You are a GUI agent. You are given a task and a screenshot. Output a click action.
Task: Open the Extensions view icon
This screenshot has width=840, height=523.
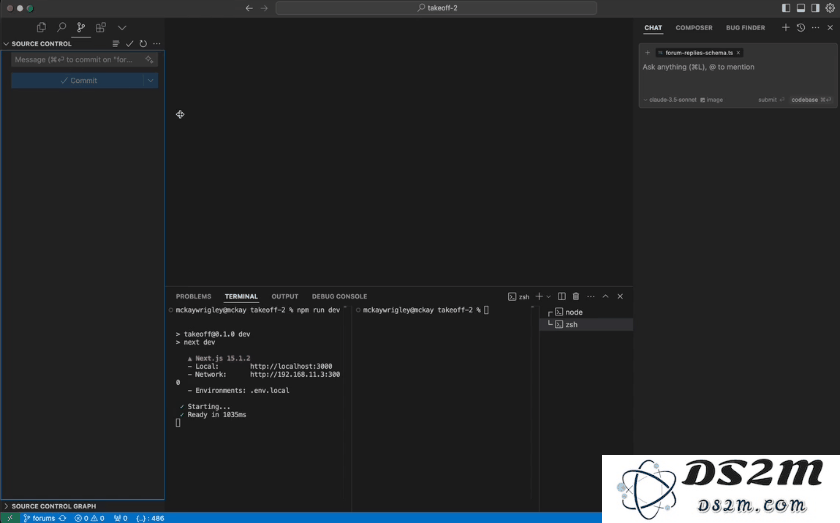pos(101,27)
